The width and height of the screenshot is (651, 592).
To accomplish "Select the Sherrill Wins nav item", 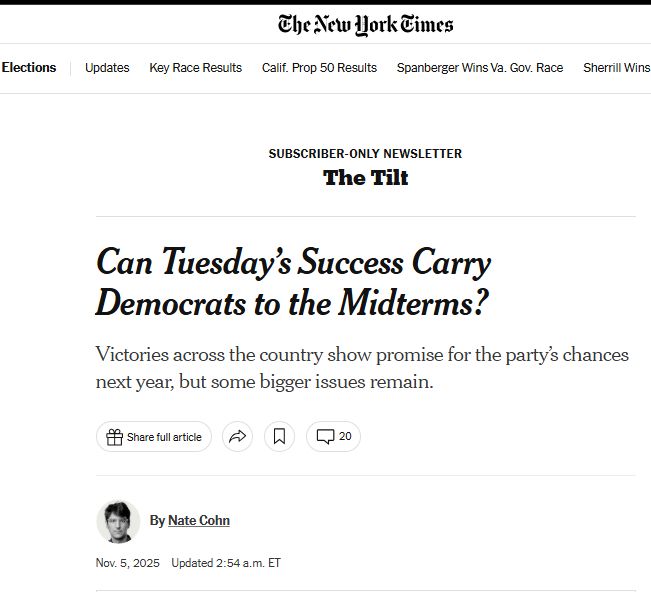I will pos(616,68).
